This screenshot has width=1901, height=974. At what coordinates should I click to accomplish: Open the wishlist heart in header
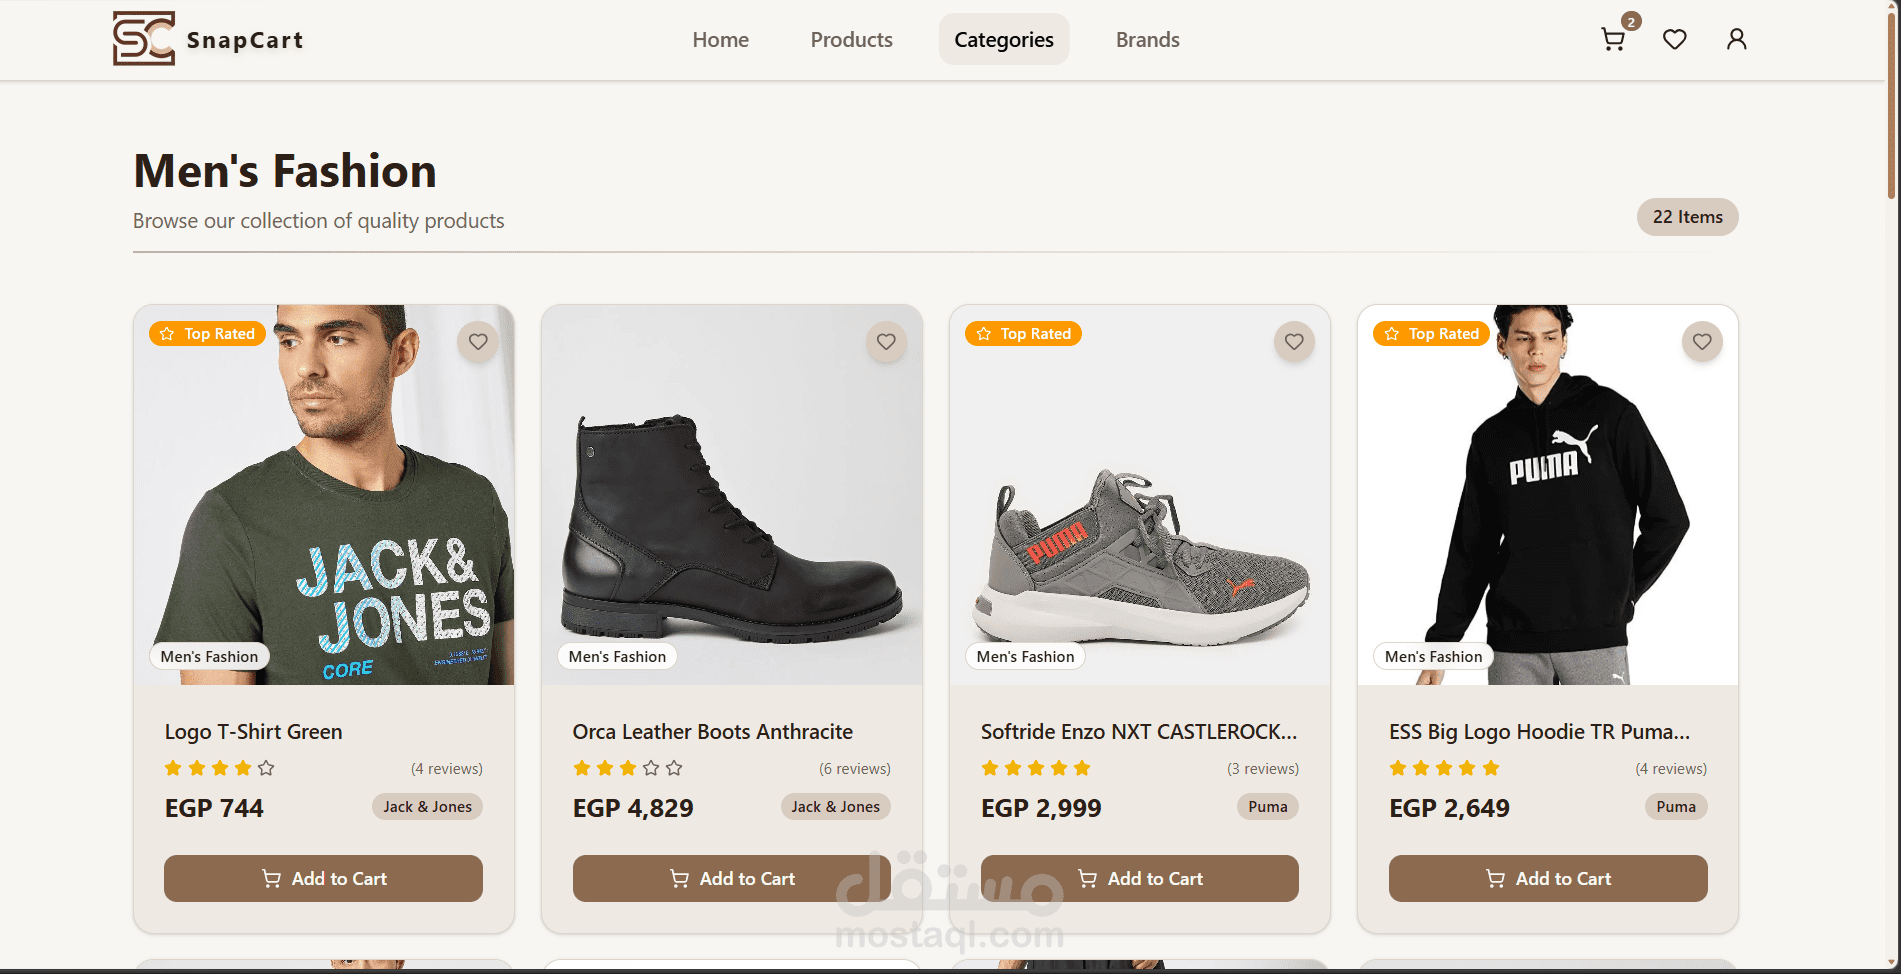tap(1675, 40)
